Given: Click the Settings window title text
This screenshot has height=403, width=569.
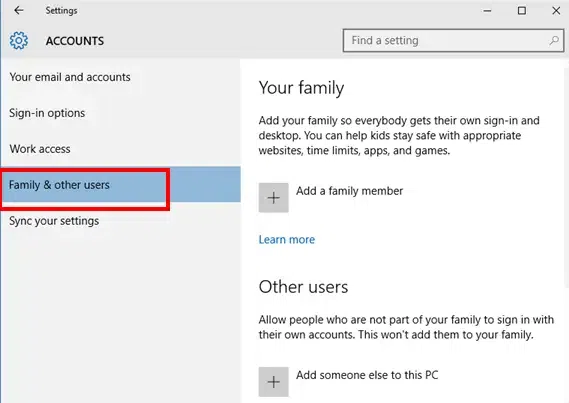Looking at the screenshot, I should click(61, 11).
